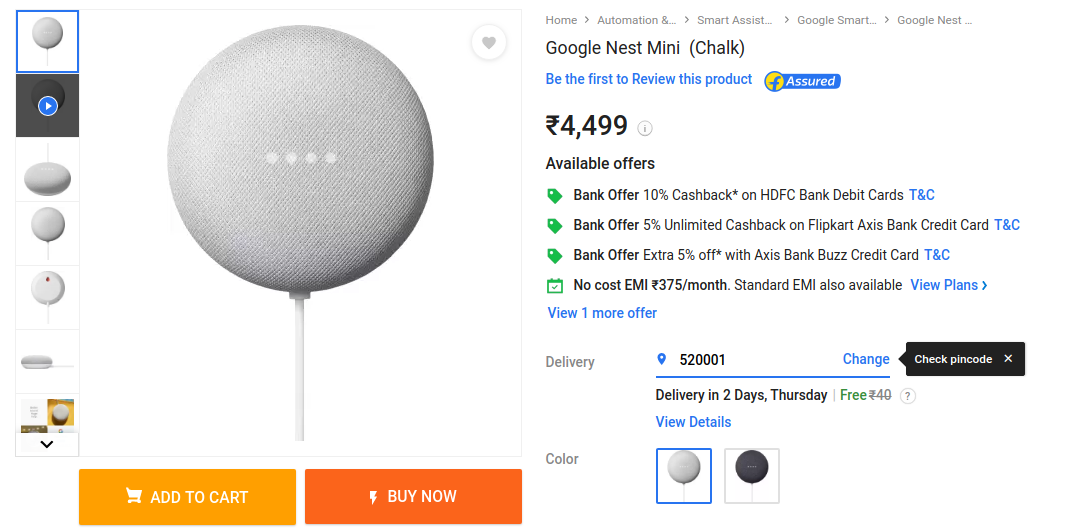Image resolution: width=1071 pixels, height=531 pixels.
Task: Select the Charcoal color swatch
Action: click(752, 475)
